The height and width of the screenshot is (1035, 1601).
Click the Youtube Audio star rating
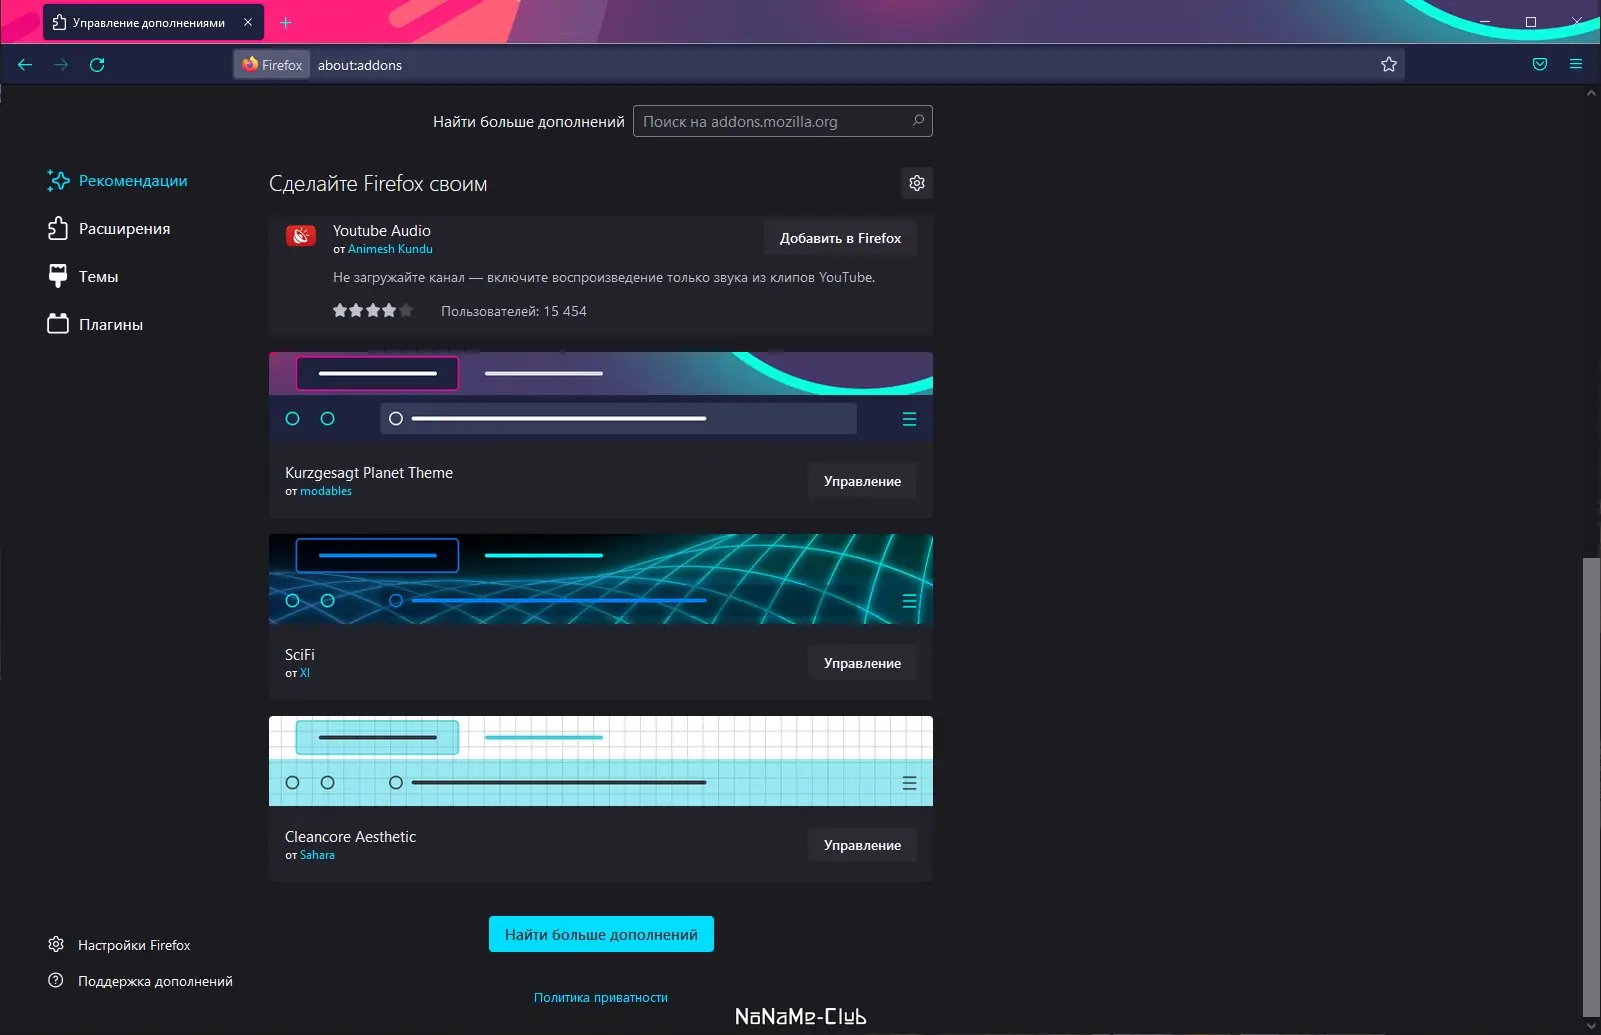click(373, 311)
